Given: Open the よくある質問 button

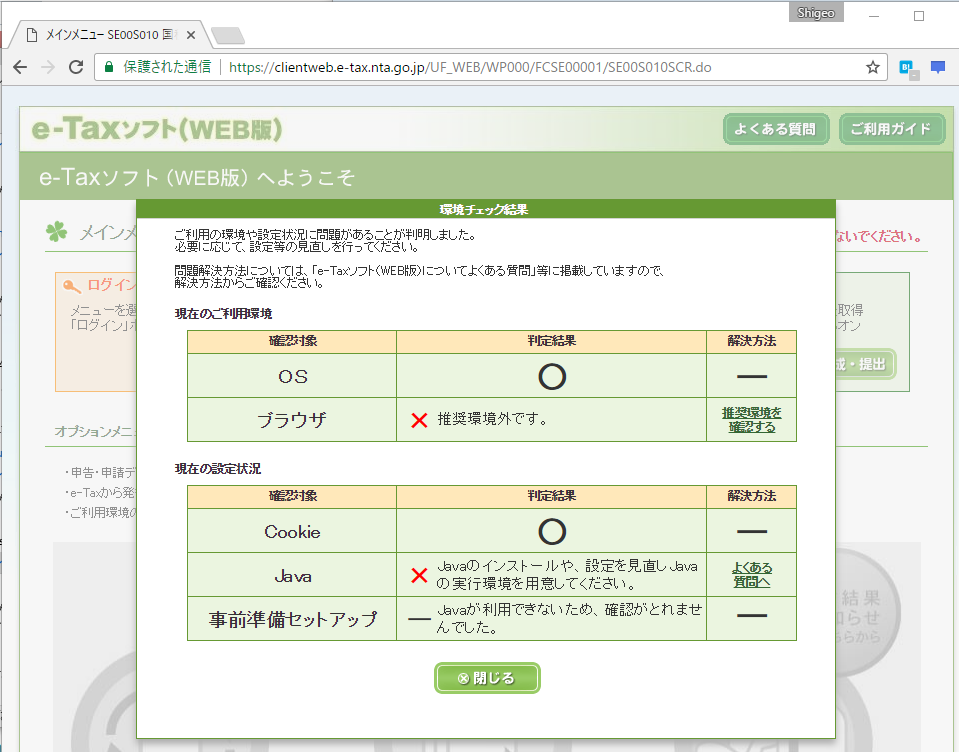Looking at the screenshot, I should [x=776, y=129].
